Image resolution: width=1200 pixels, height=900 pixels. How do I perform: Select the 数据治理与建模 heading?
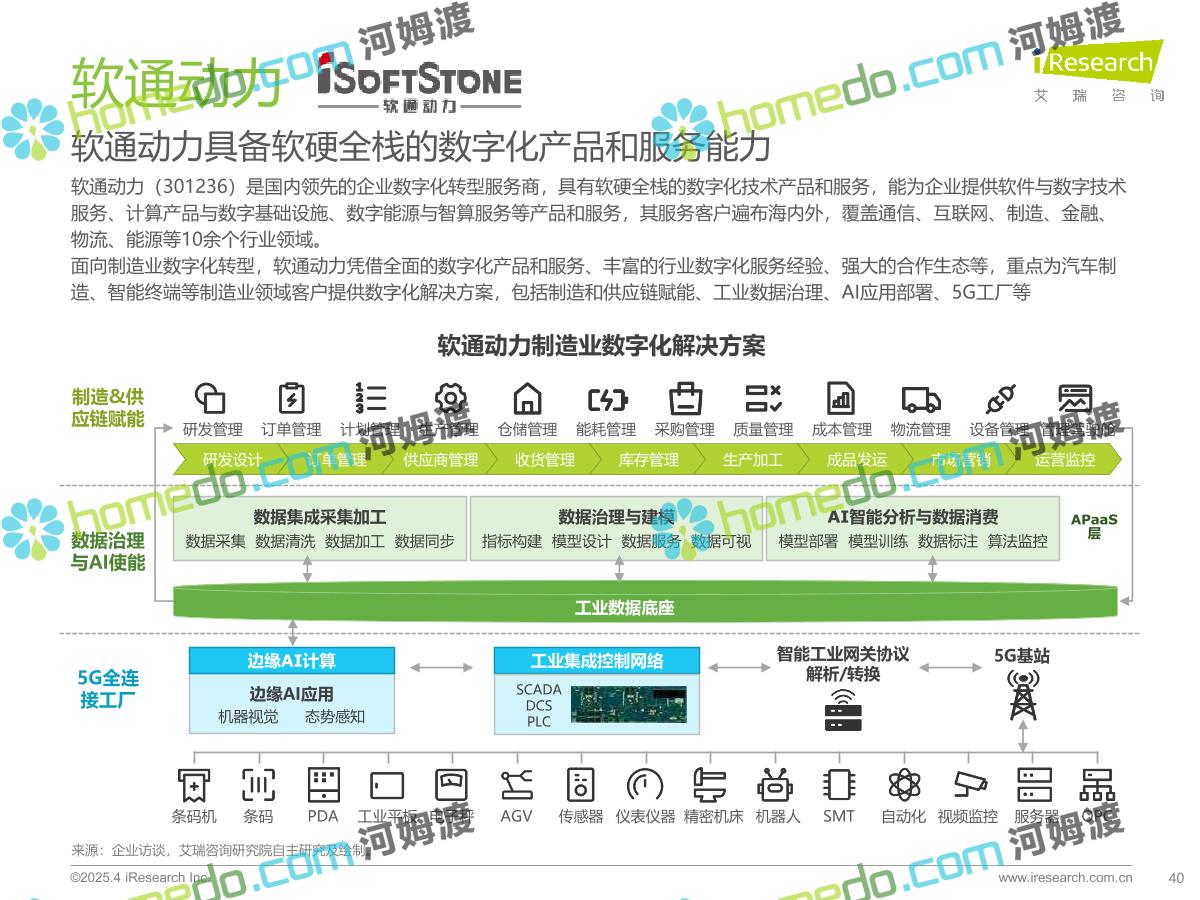[617, 517]
